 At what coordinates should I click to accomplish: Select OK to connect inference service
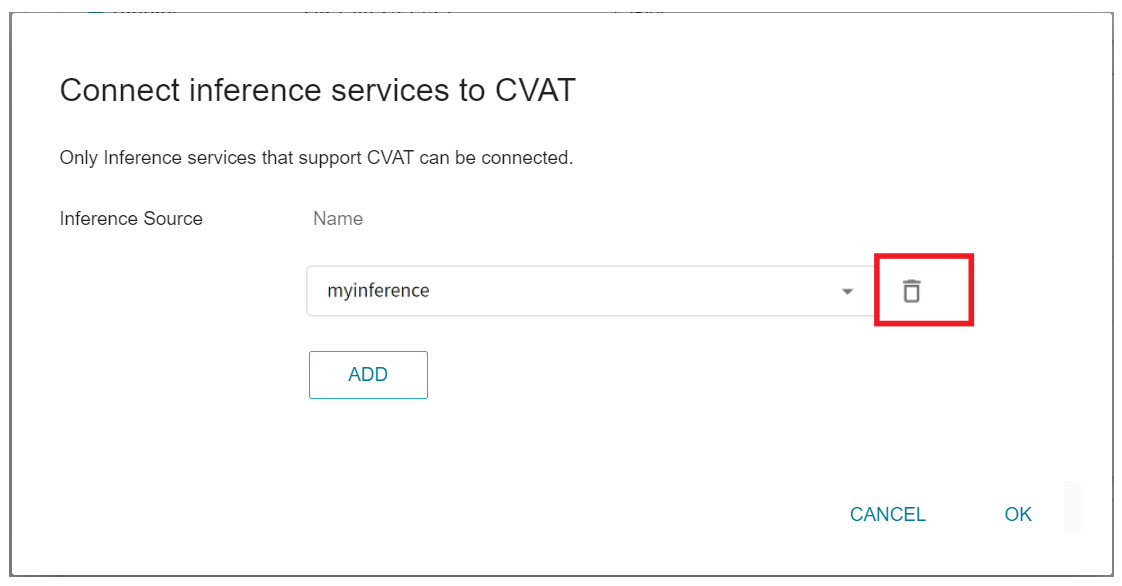(1018, 514)
